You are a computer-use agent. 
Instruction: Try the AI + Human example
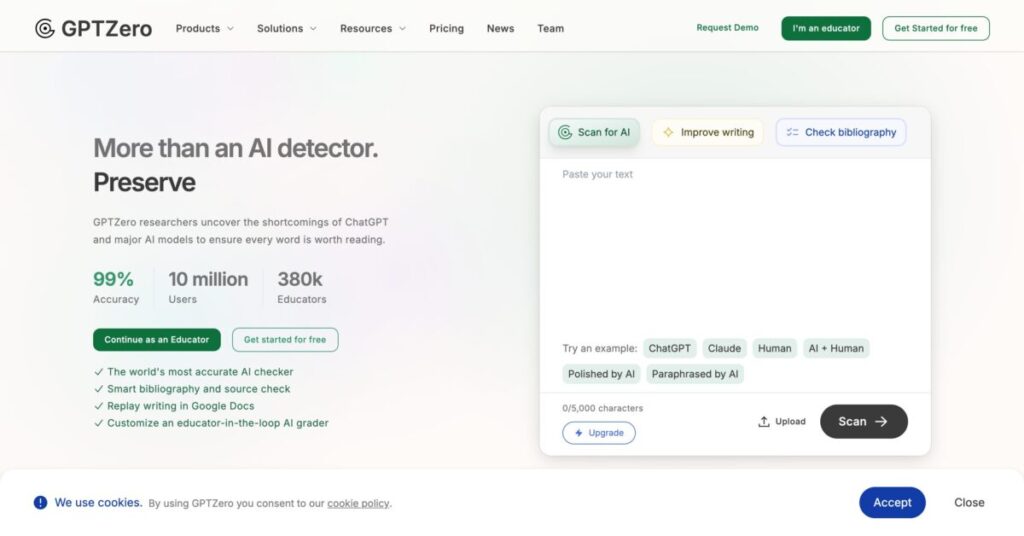pyautogui.click(x=836, y=349)
